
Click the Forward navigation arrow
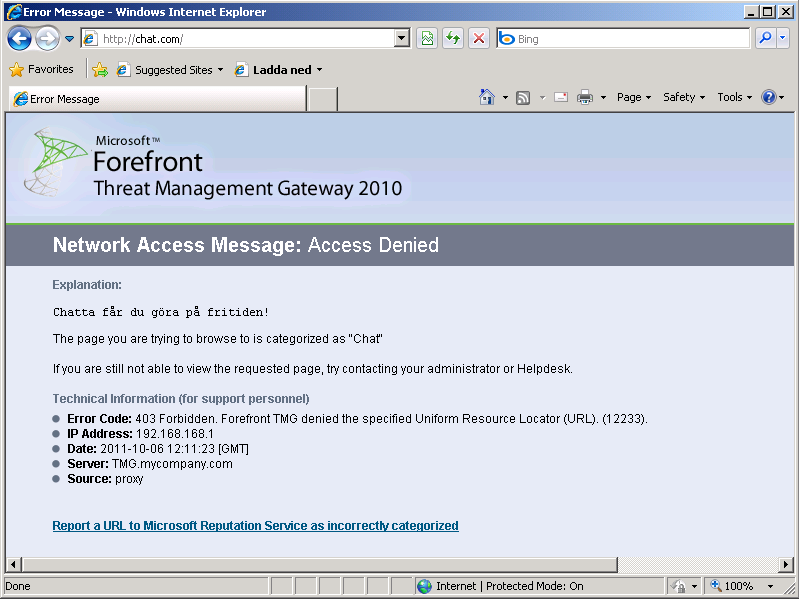[47, 39]
